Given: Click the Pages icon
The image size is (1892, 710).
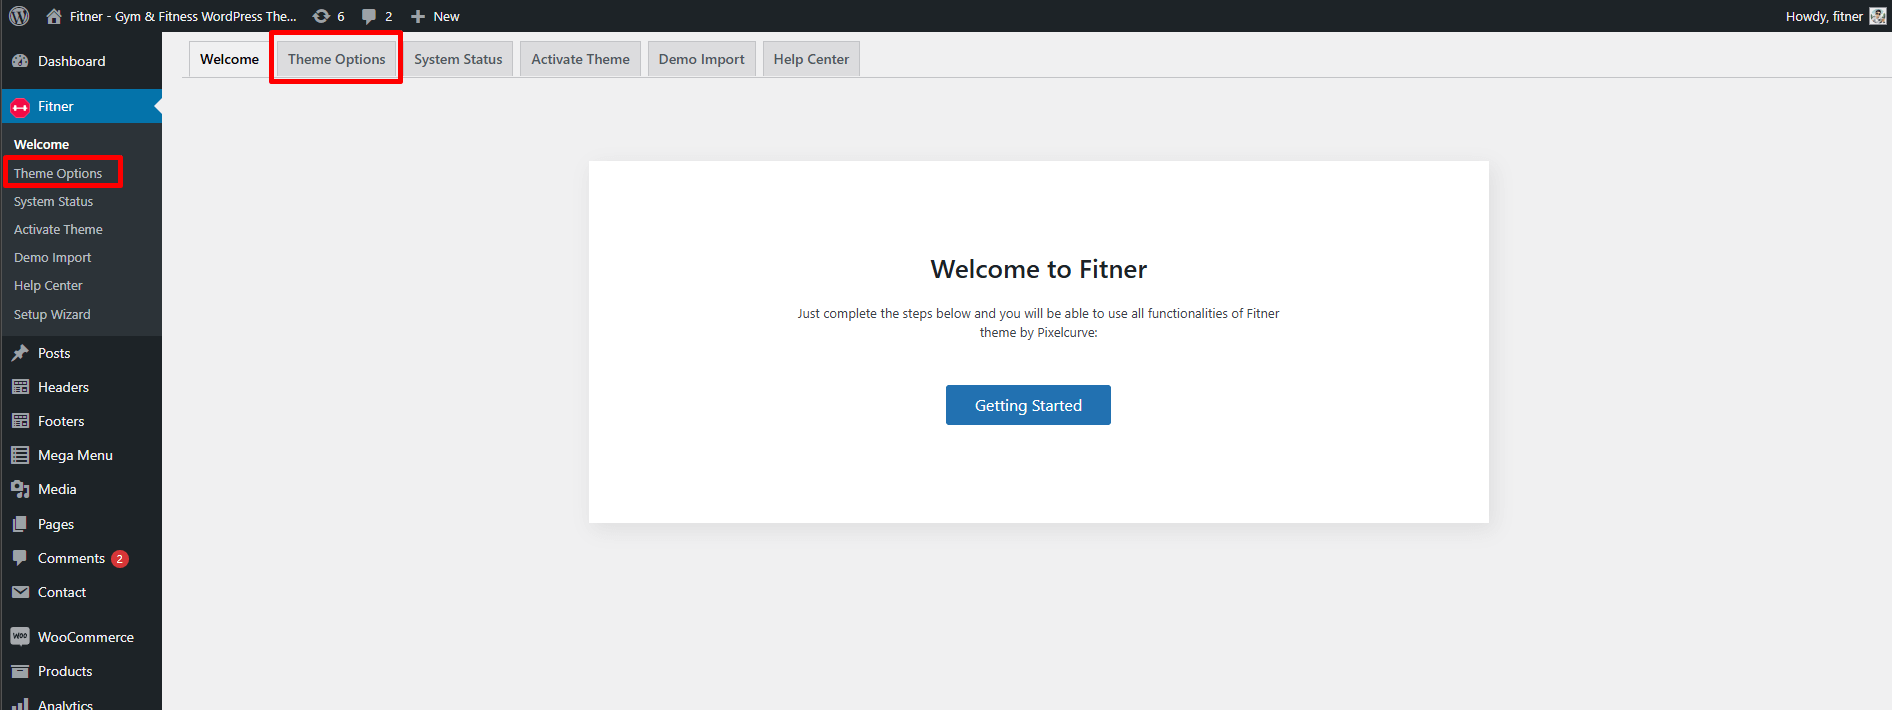Looking at the screenshot, I should (x=20, y=524).
